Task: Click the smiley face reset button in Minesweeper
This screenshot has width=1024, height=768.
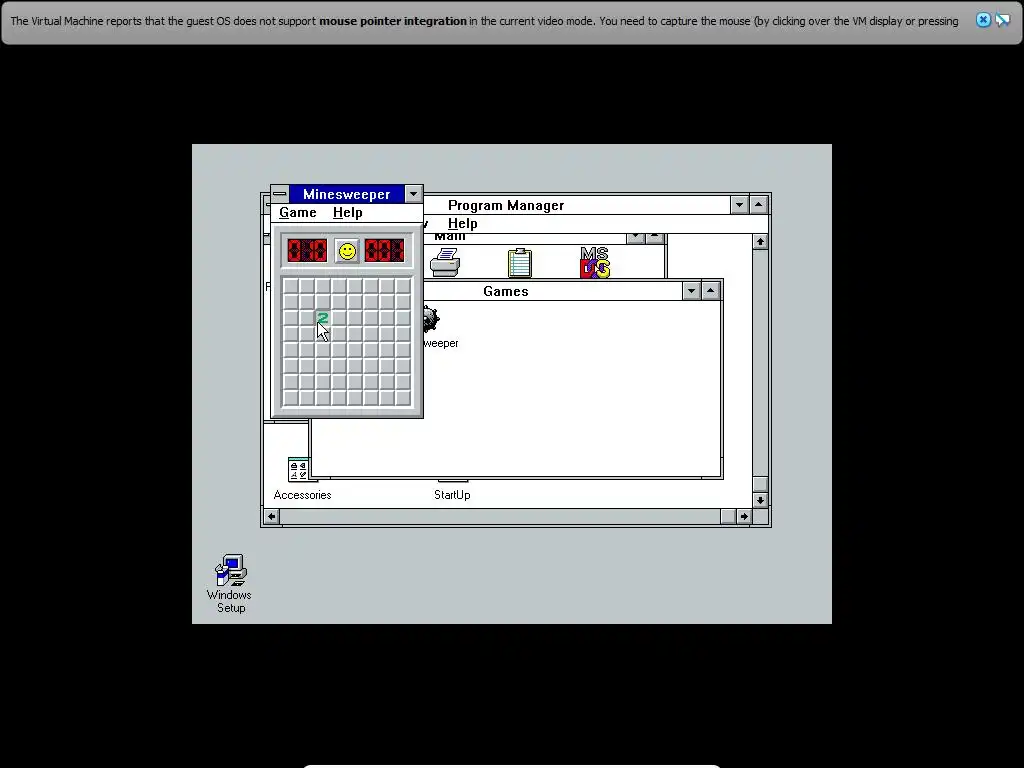Action: (x=347, y=251)
